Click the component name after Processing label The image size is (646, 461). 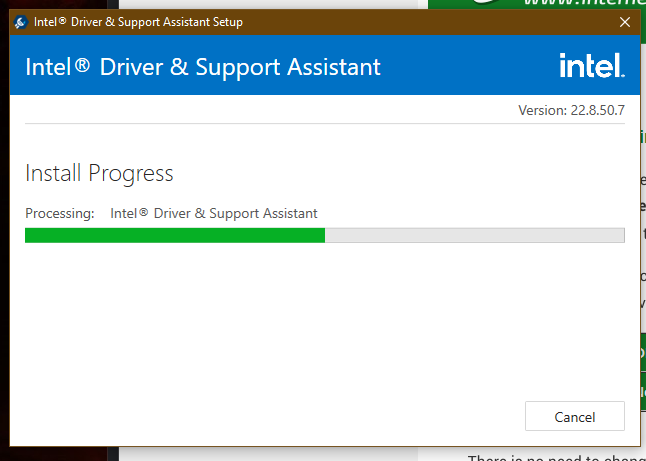214,213
